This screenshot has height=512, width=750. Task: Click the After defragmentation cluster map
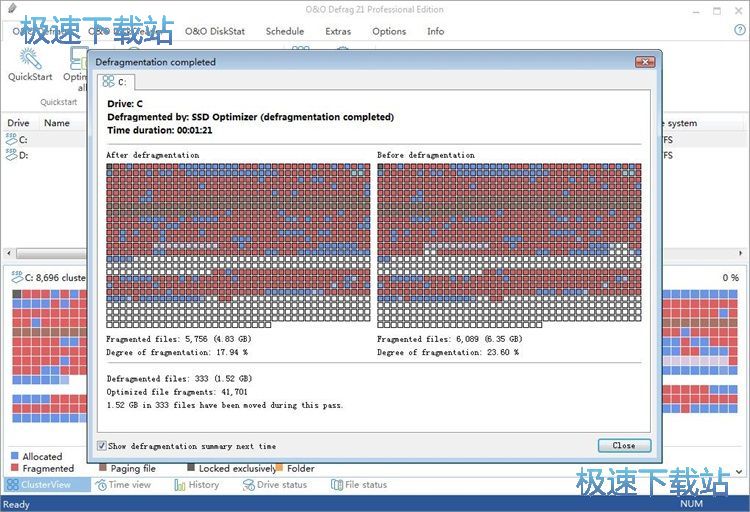(238, 245)
